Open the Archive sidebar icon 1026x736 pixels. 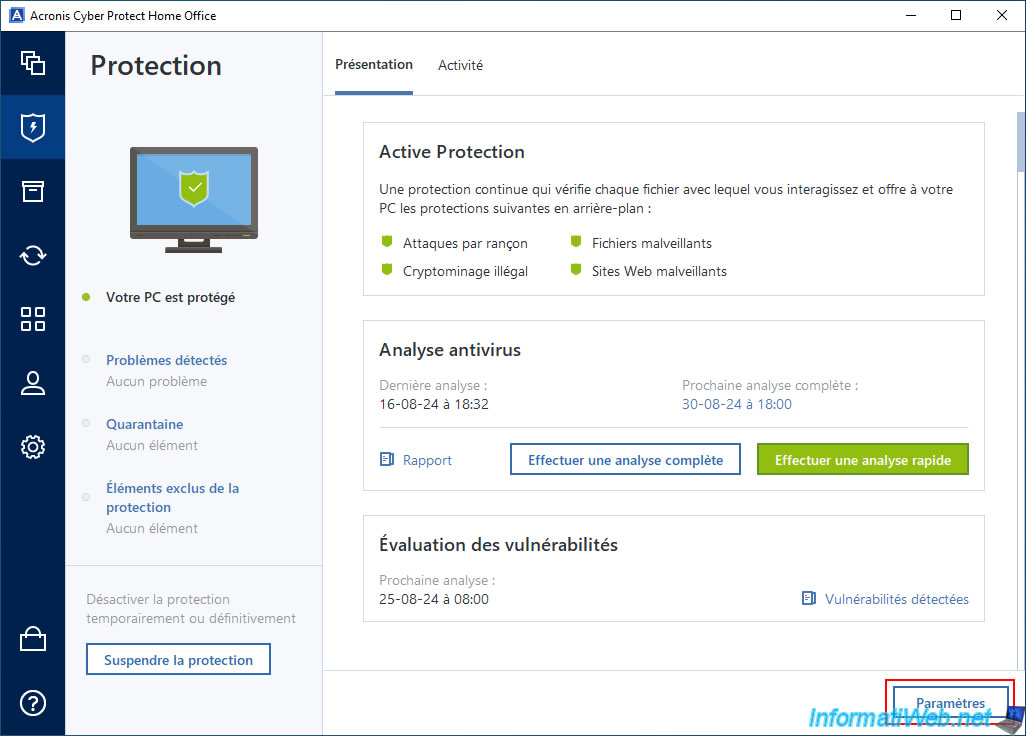coord(33,191)
